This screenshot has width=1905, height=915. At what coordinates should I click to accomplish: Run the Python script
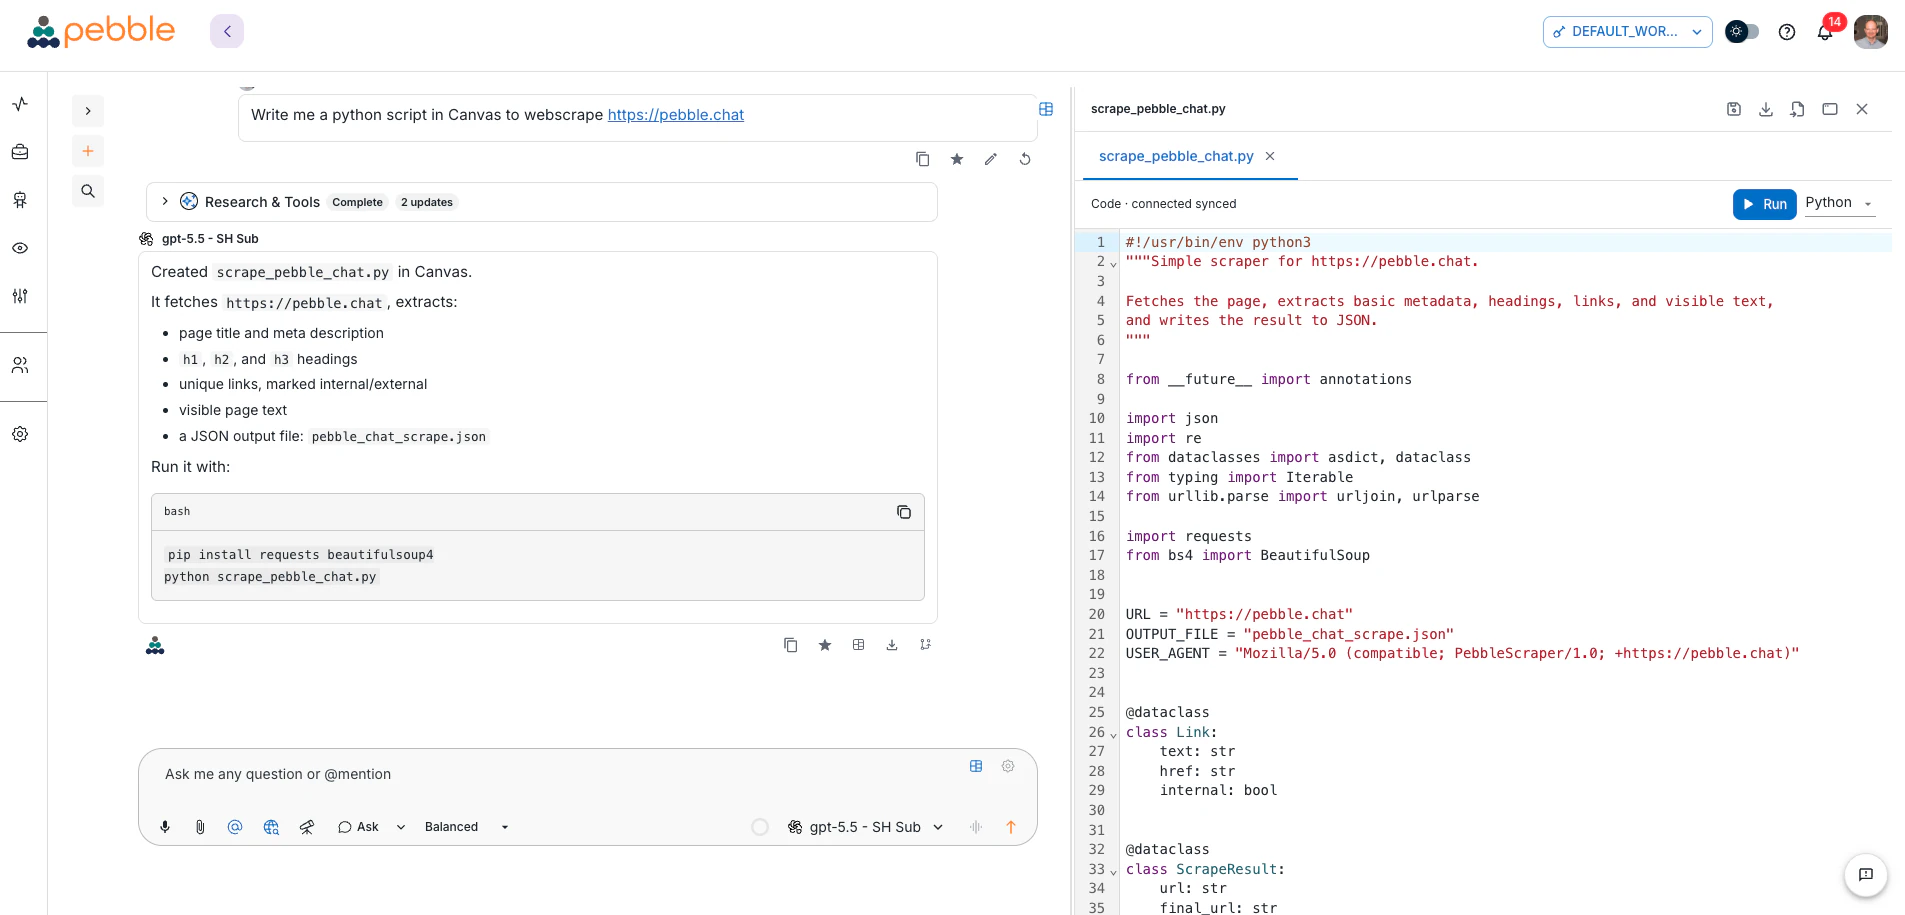click(x=1765, y=204)
